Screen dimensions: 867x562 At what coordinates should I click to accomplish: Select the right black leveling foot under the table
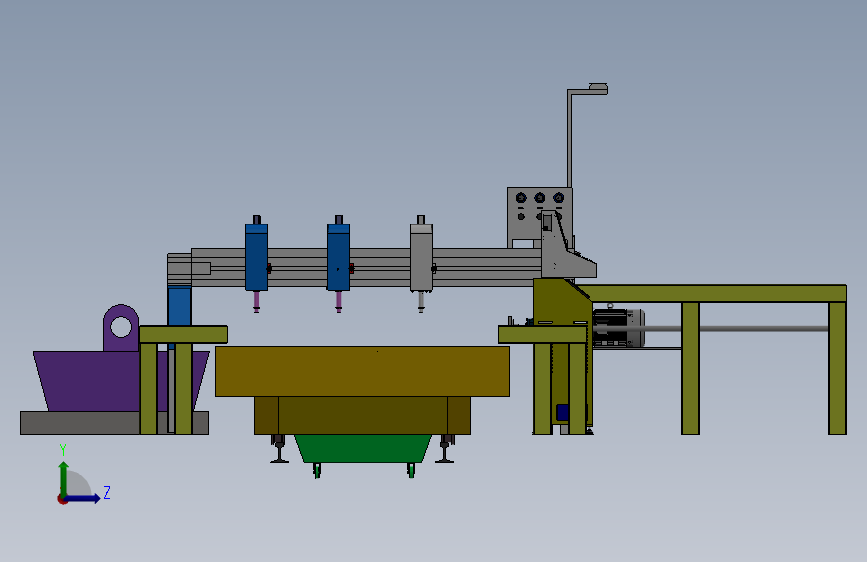[446, 449]
